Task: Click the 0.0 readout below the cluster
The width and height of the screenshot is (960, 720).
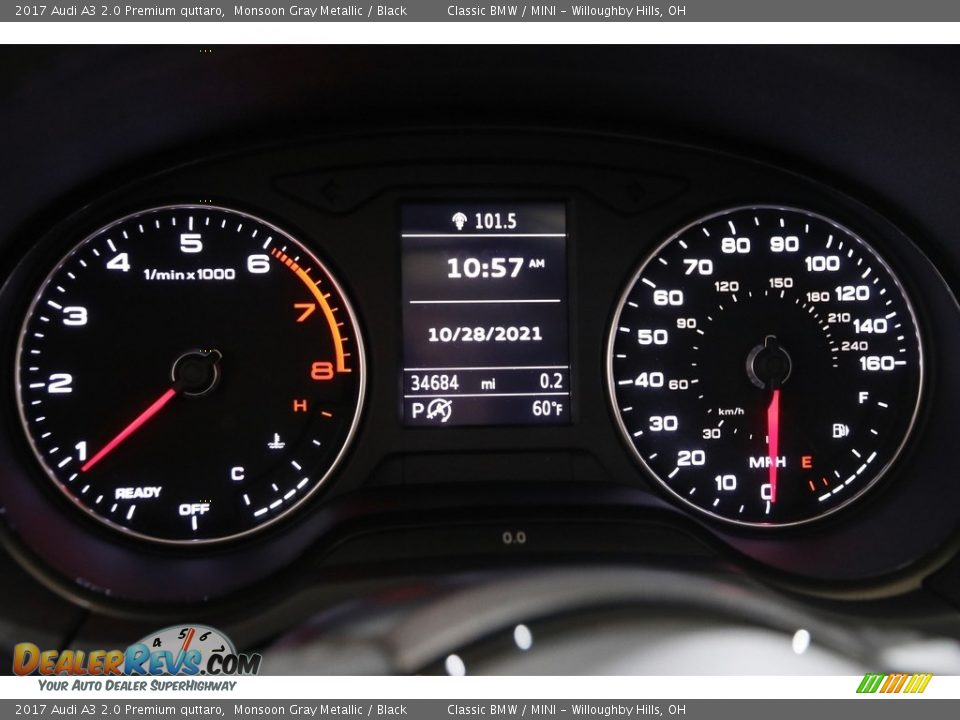Action: tap(514, 538)
